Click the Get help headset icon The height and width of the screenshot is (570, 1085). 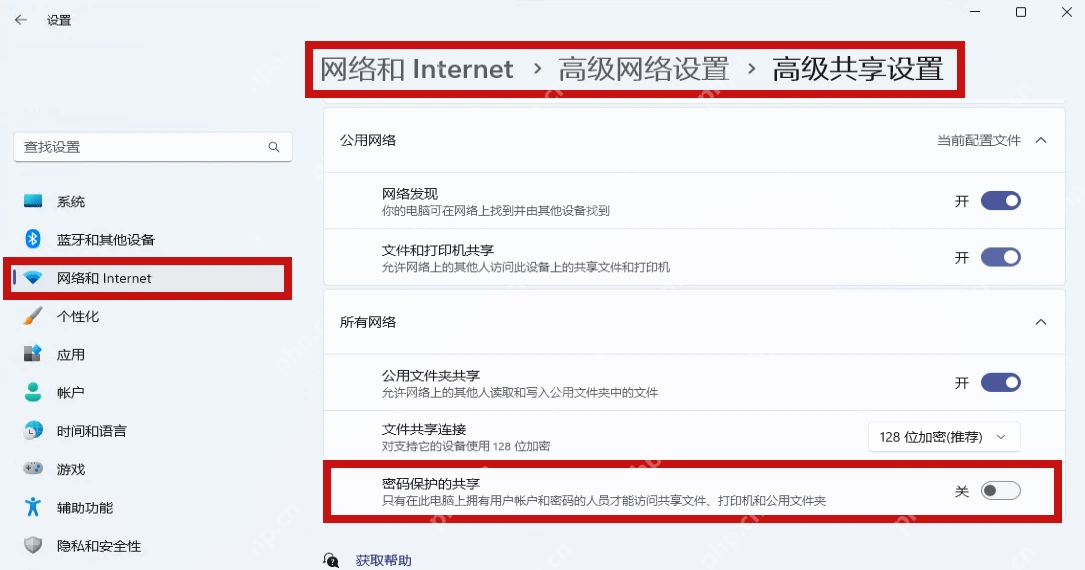click(x=331, y=560)
